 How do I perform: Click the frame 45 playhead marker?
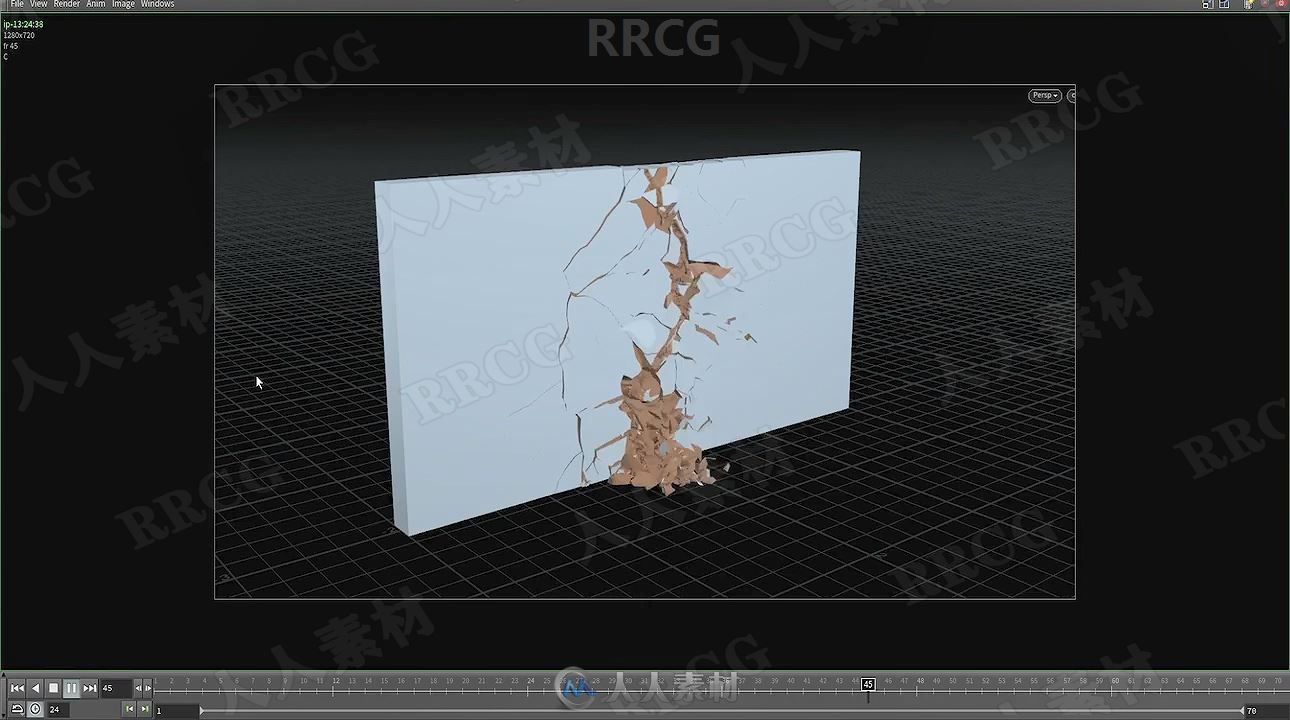(x=868, y=684)
